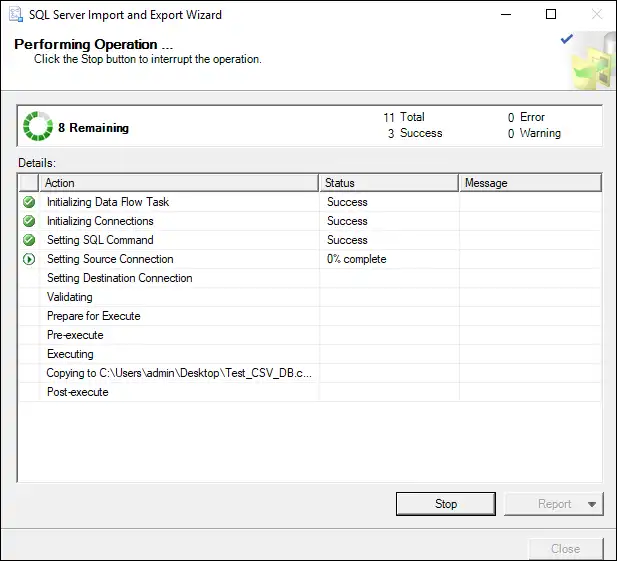
Task: Select the Initializing Data Flow Task row
Action: [x=310, y=202]
